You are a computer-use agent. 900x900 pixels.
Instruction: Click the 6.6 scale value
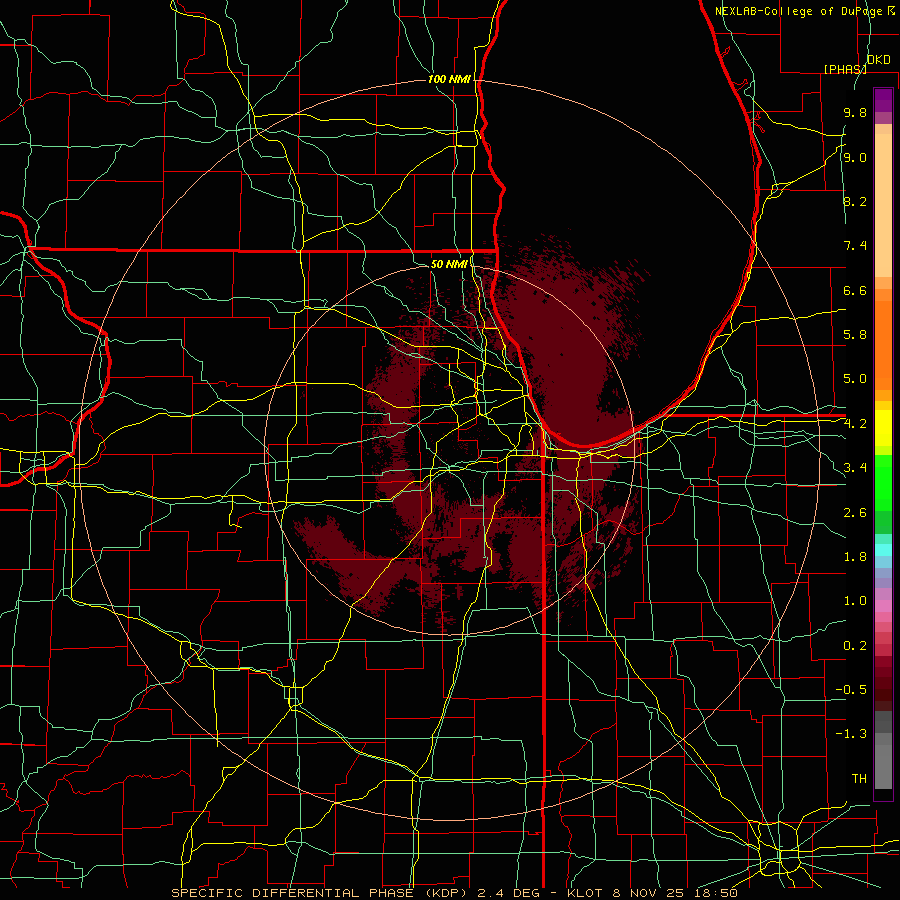point(855,290)
